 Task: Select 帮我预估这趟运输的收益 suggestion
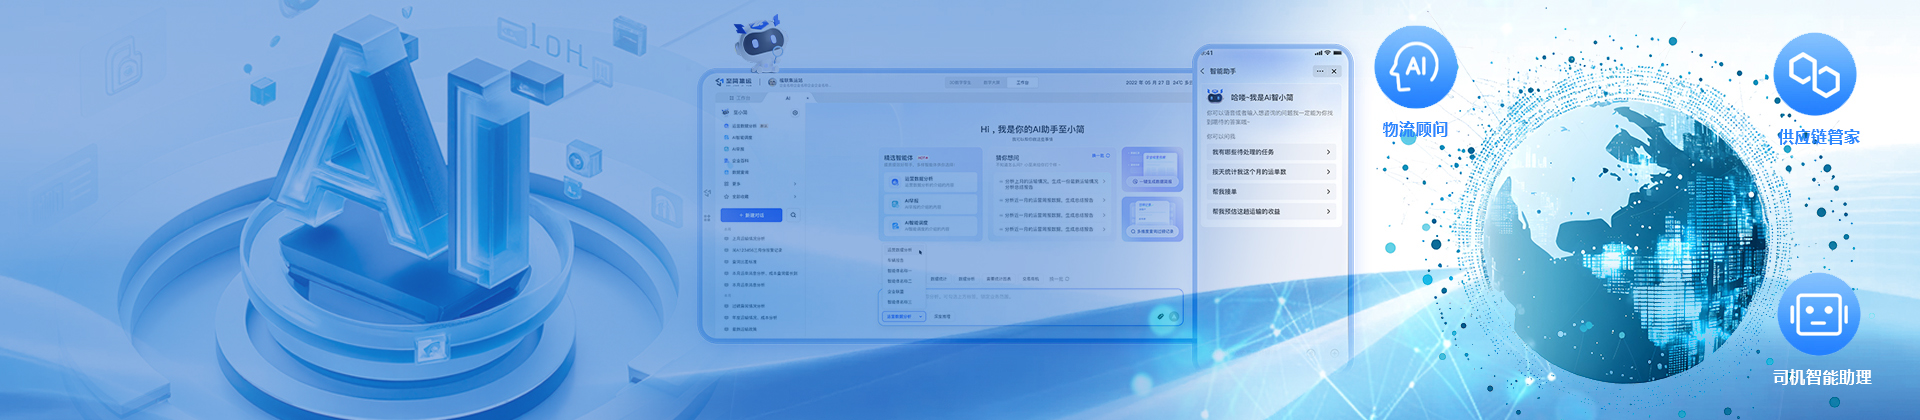point(1270,212)
